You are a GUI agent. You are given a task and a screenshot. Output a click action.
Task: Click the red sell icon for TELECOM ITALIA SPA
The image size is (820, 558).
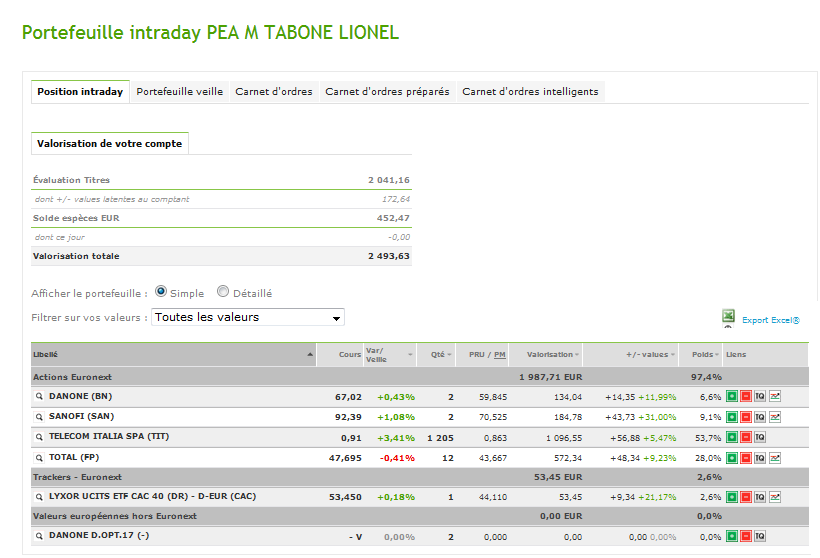(746, 437)
